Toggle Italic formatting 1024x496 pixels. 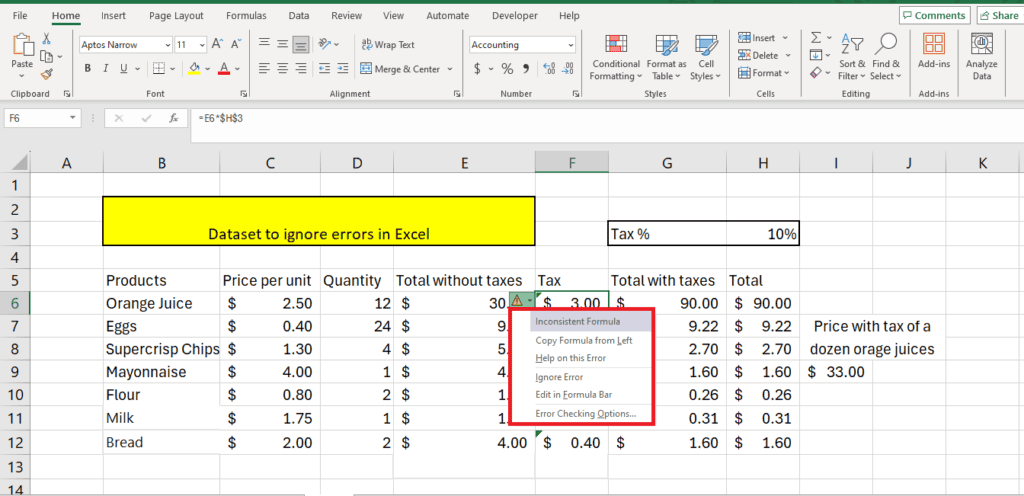click(x=108, y=69)
